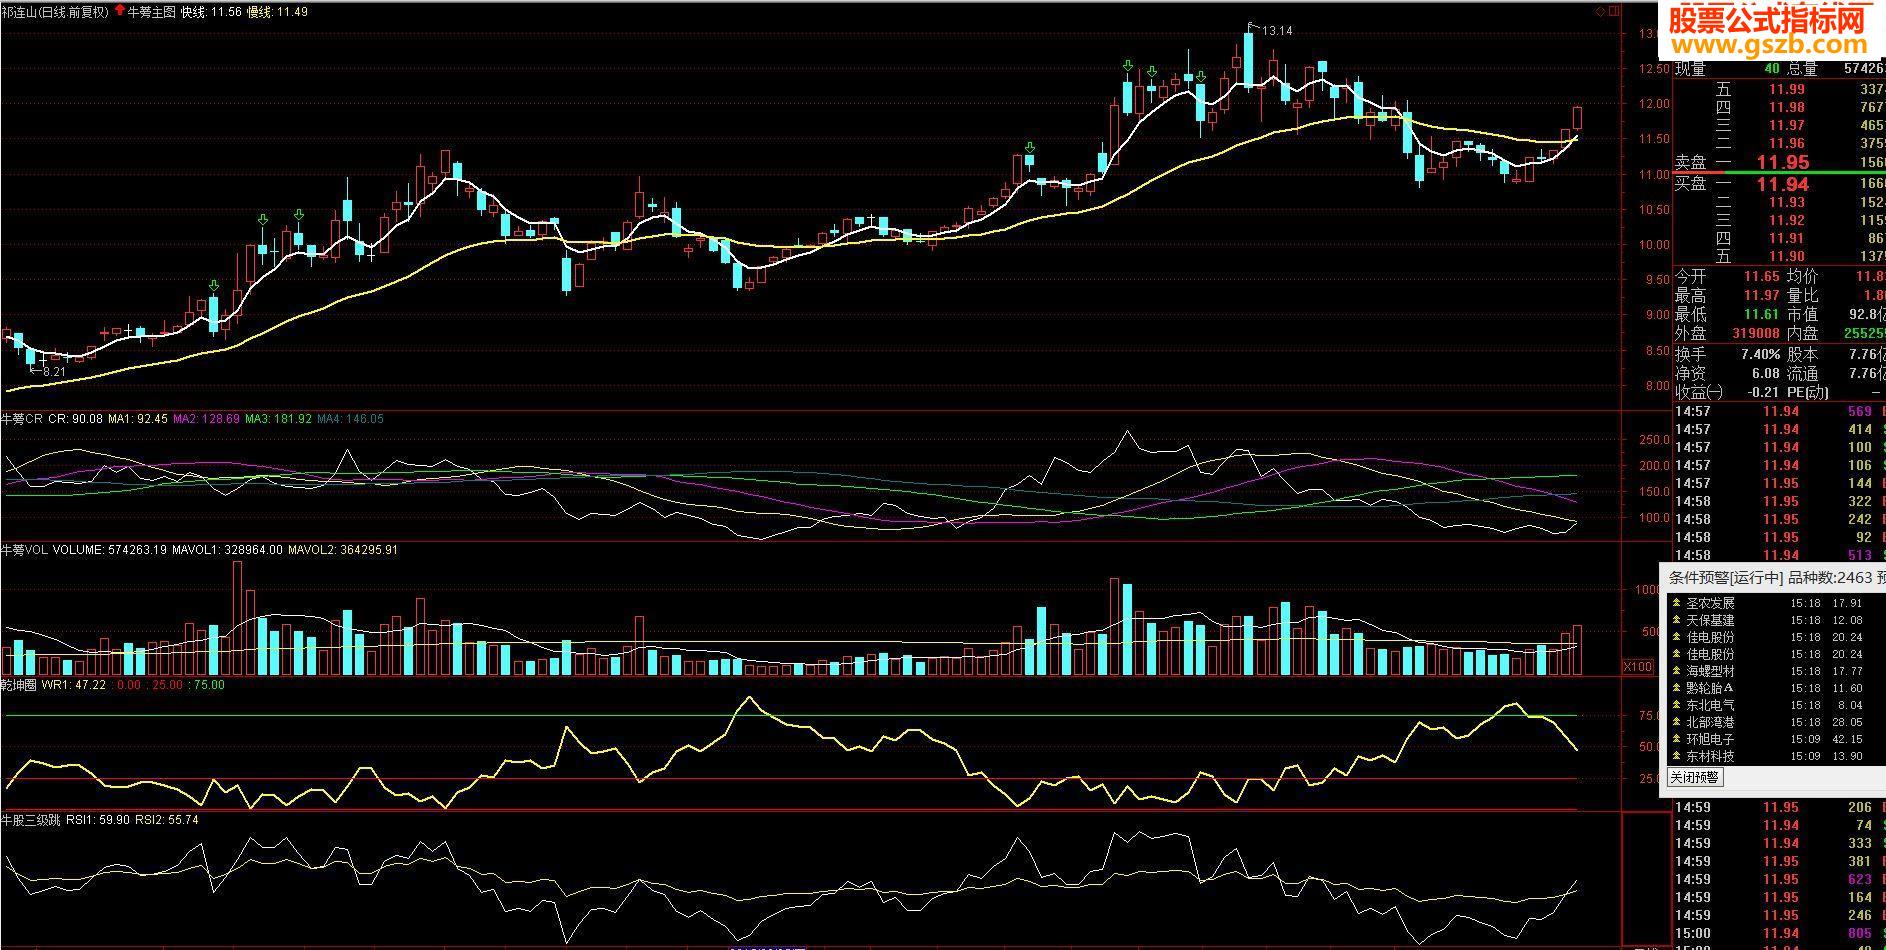The image size is (1886, 950).
Task: Click the 8.21 low price marker
Action: (x=54, y=371)
